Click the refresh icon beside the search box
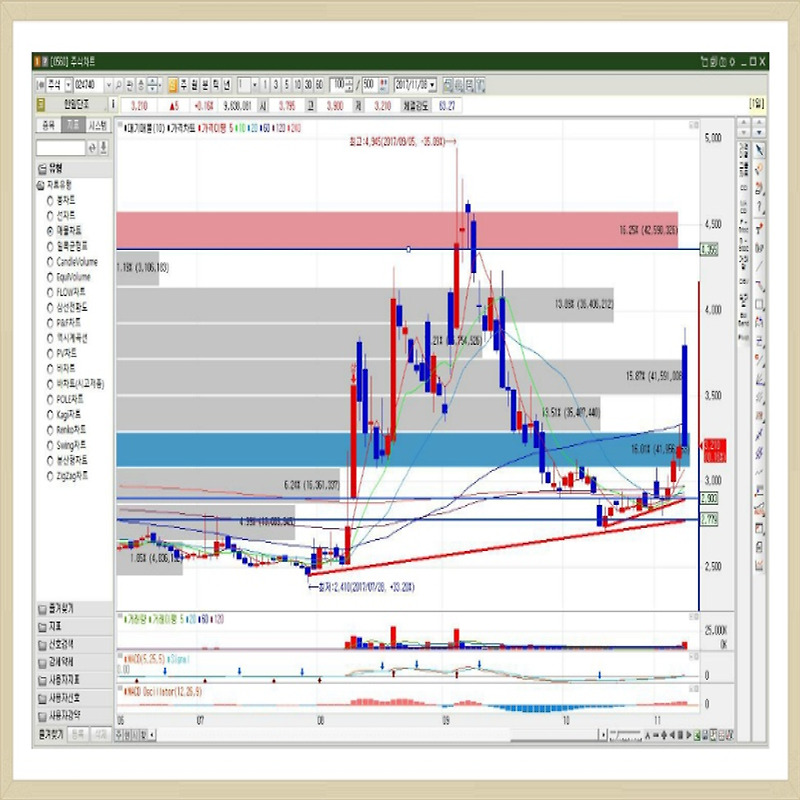 click(92, 148)
